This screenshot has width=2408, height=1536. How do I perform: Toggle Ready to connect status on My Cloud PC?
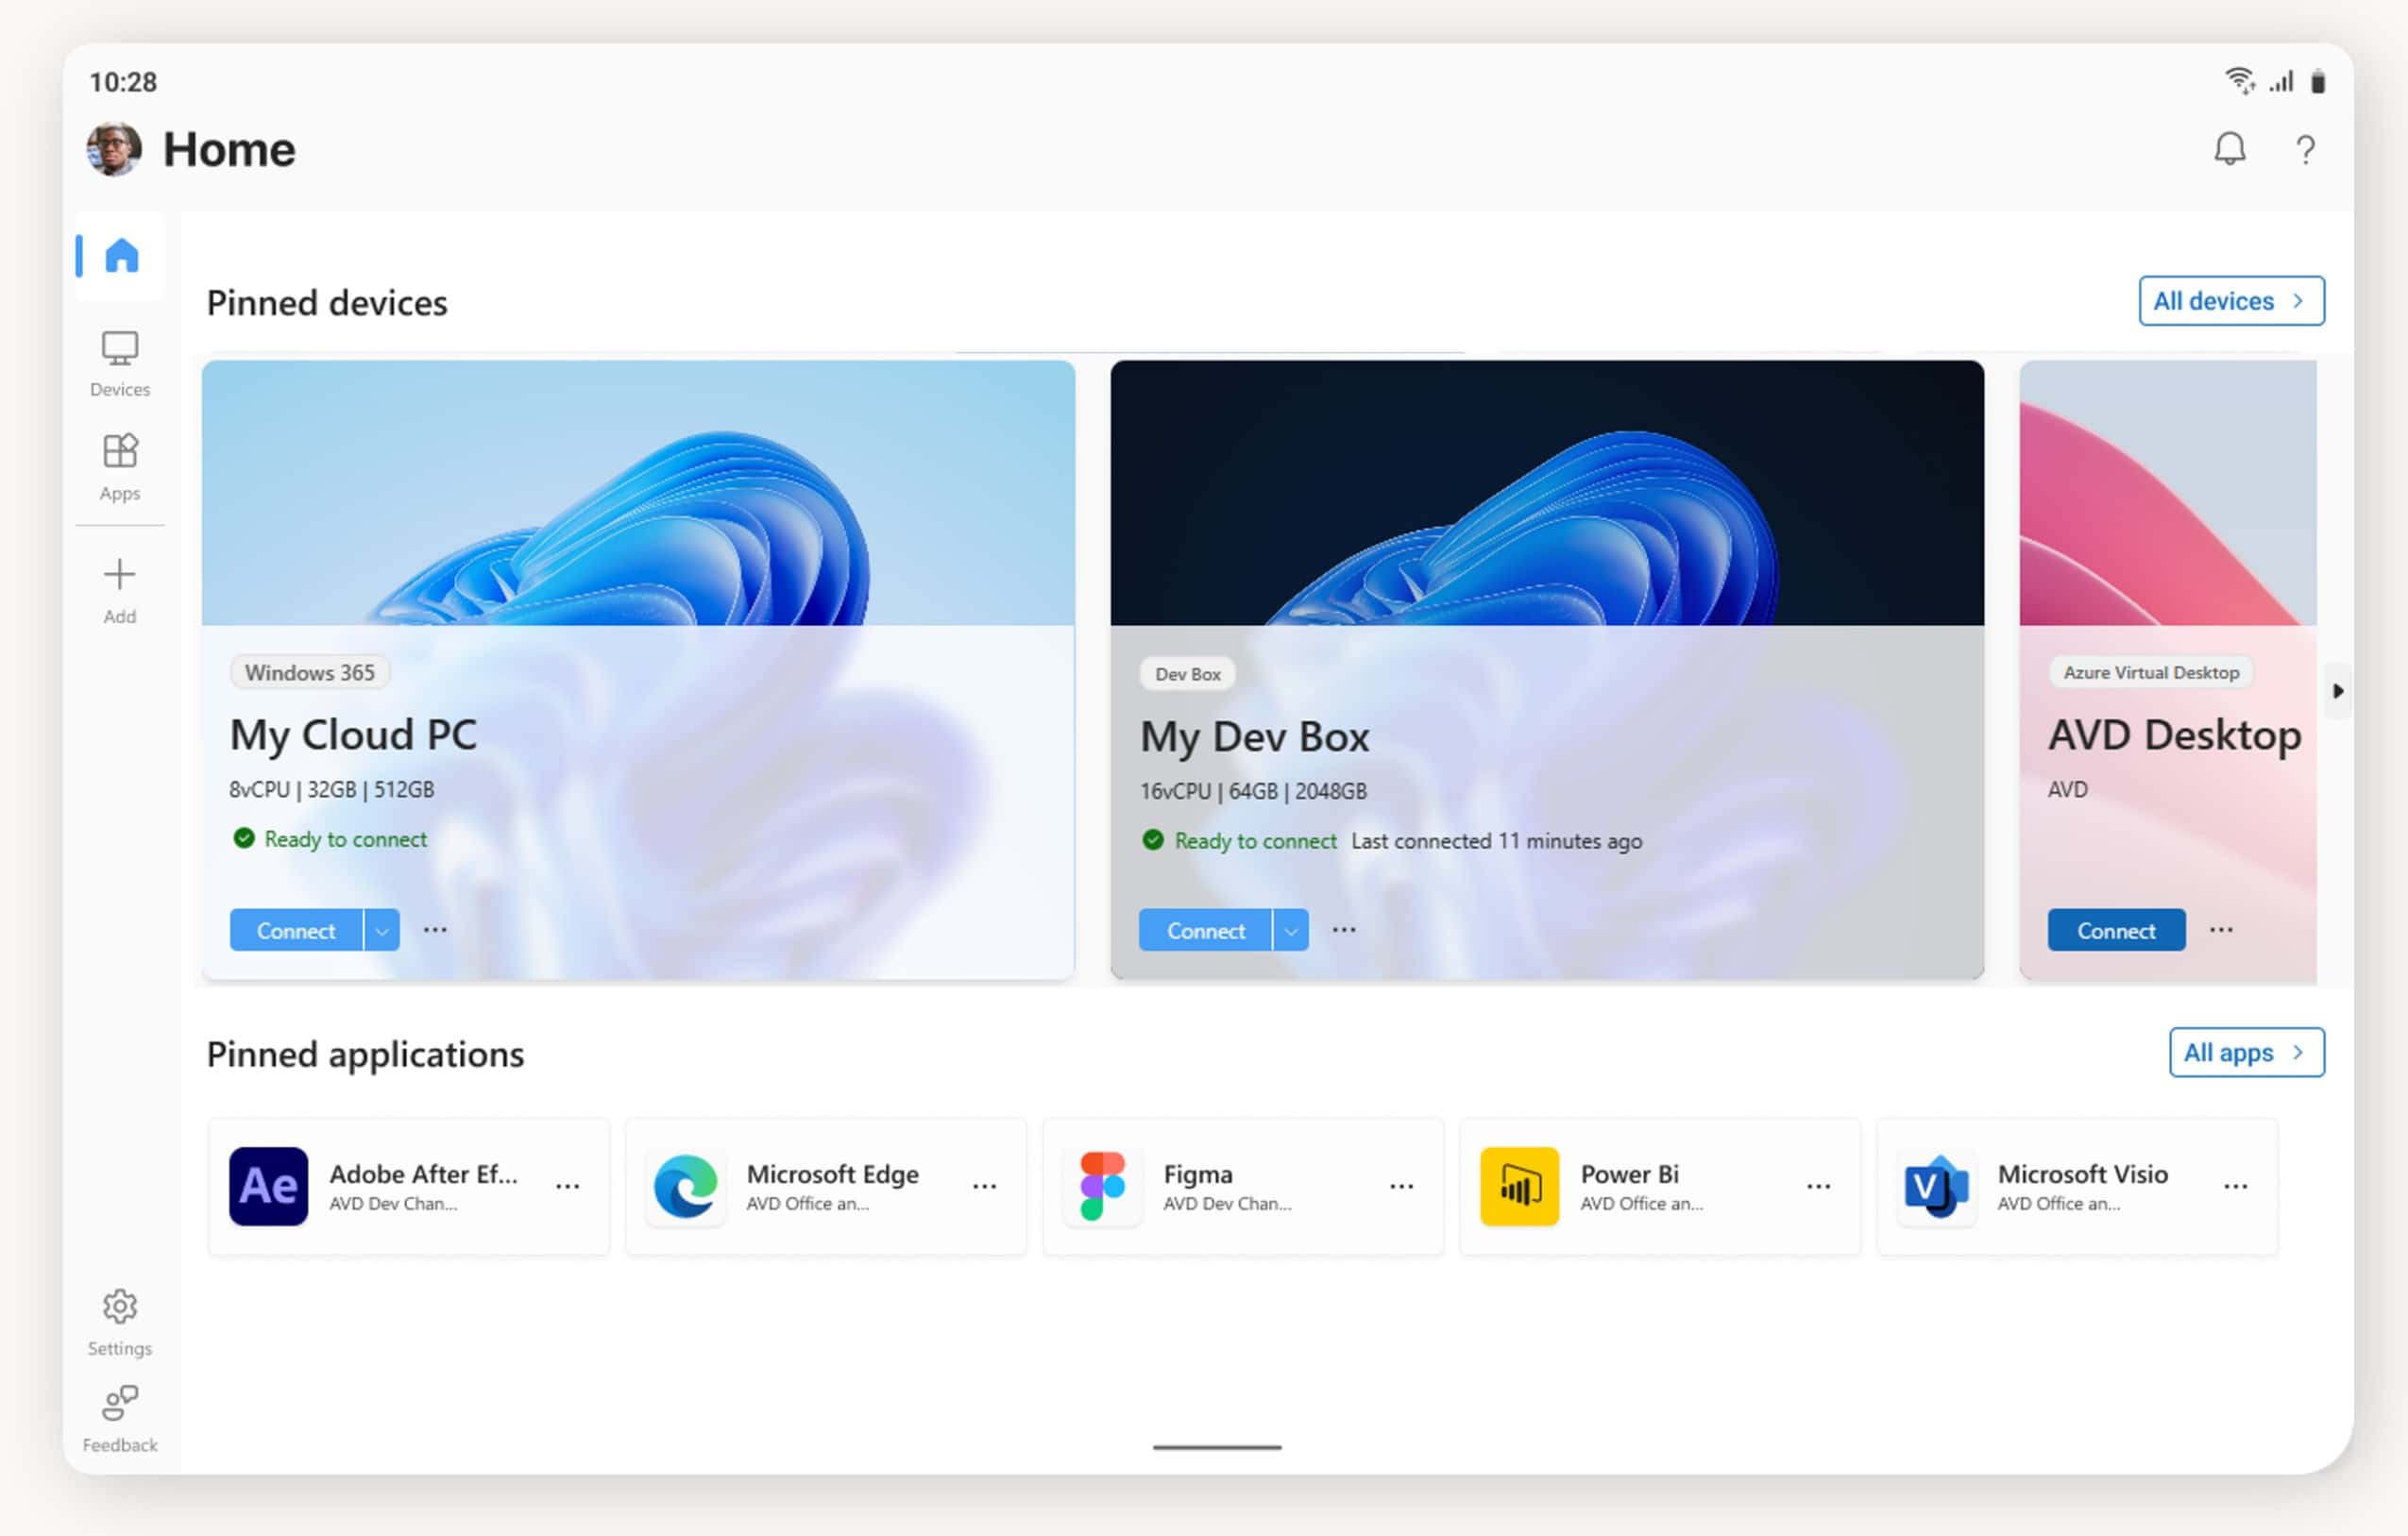(x=327, y=837)
